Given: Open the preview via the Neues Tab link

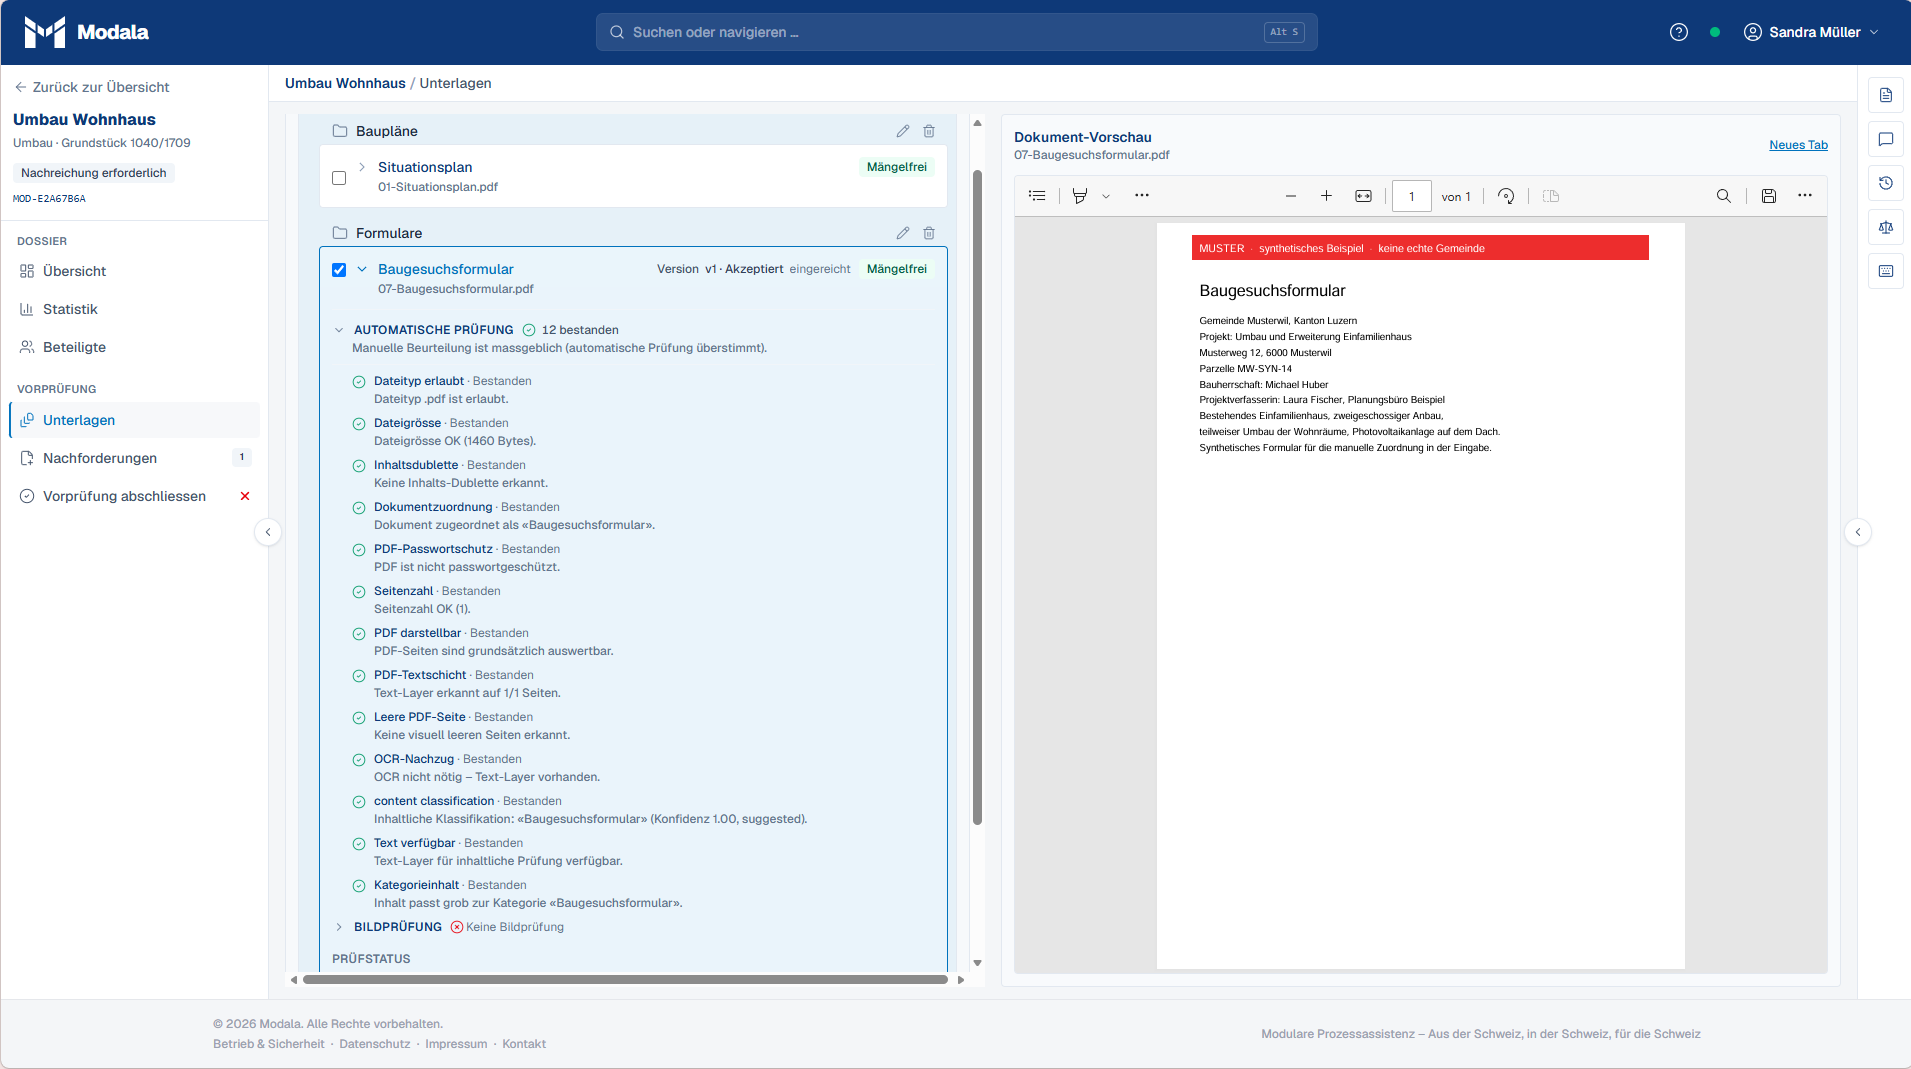Looking at the screenshot, I should click(x=1798, y=145).
